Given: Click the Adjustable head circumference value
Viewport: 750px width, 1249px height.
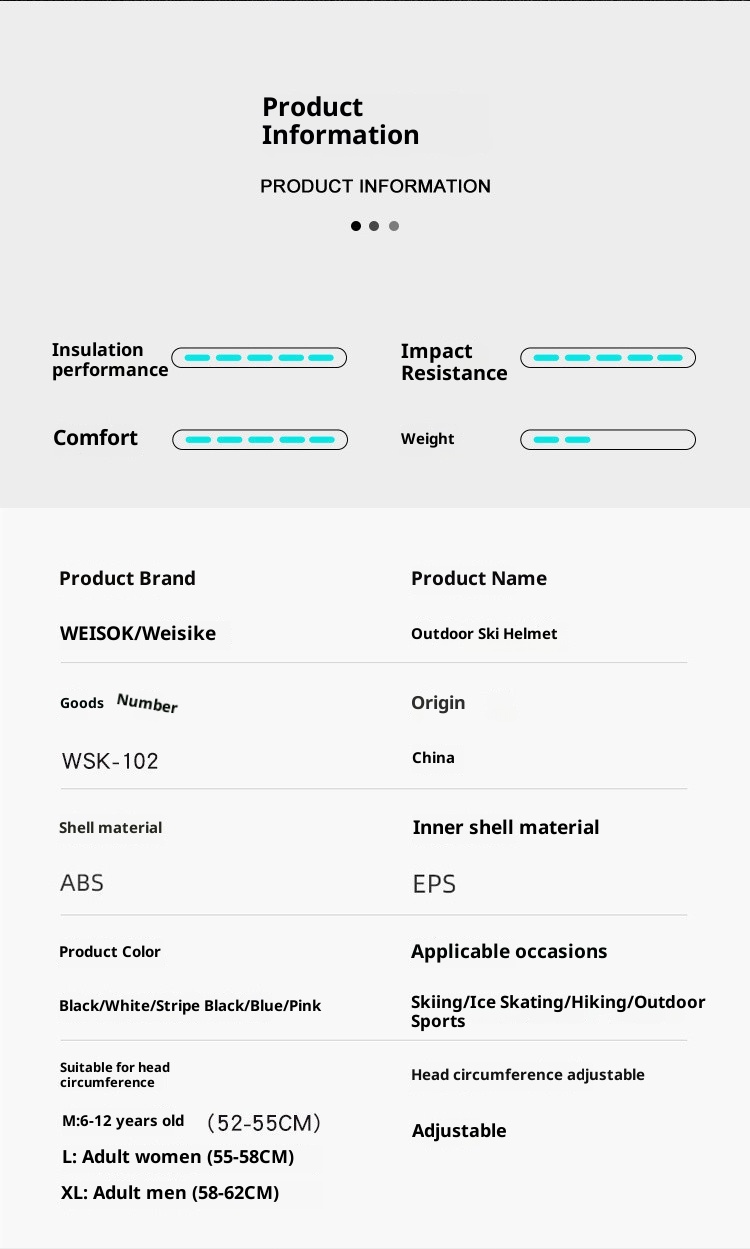Looking at the screenshot, I should 459,1131.
